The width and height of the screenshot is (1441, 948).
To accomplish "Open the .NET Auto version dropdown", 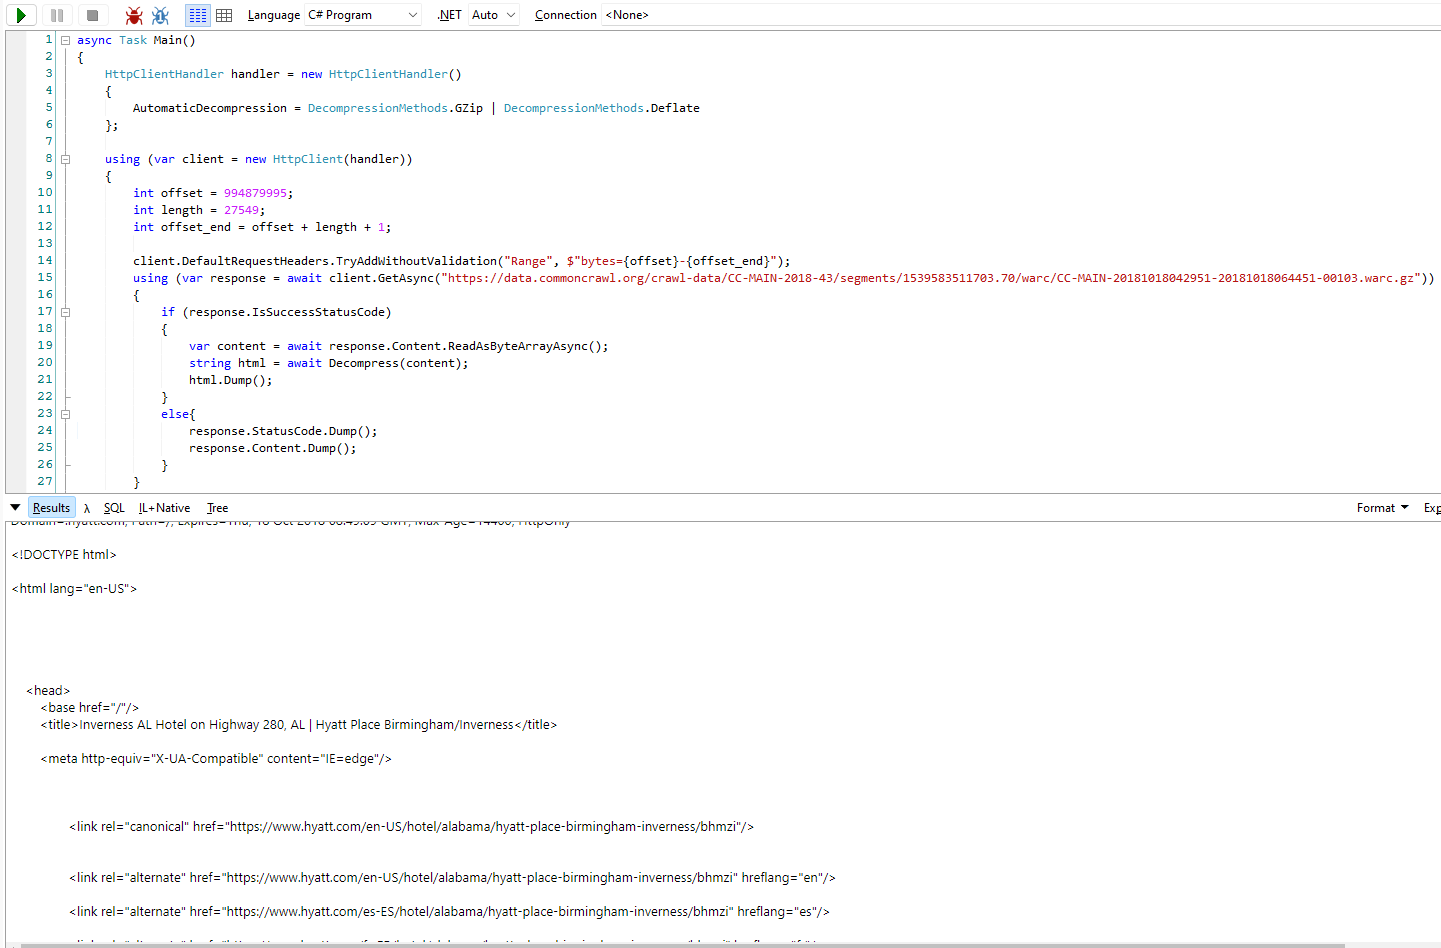I will click(494, 15).
